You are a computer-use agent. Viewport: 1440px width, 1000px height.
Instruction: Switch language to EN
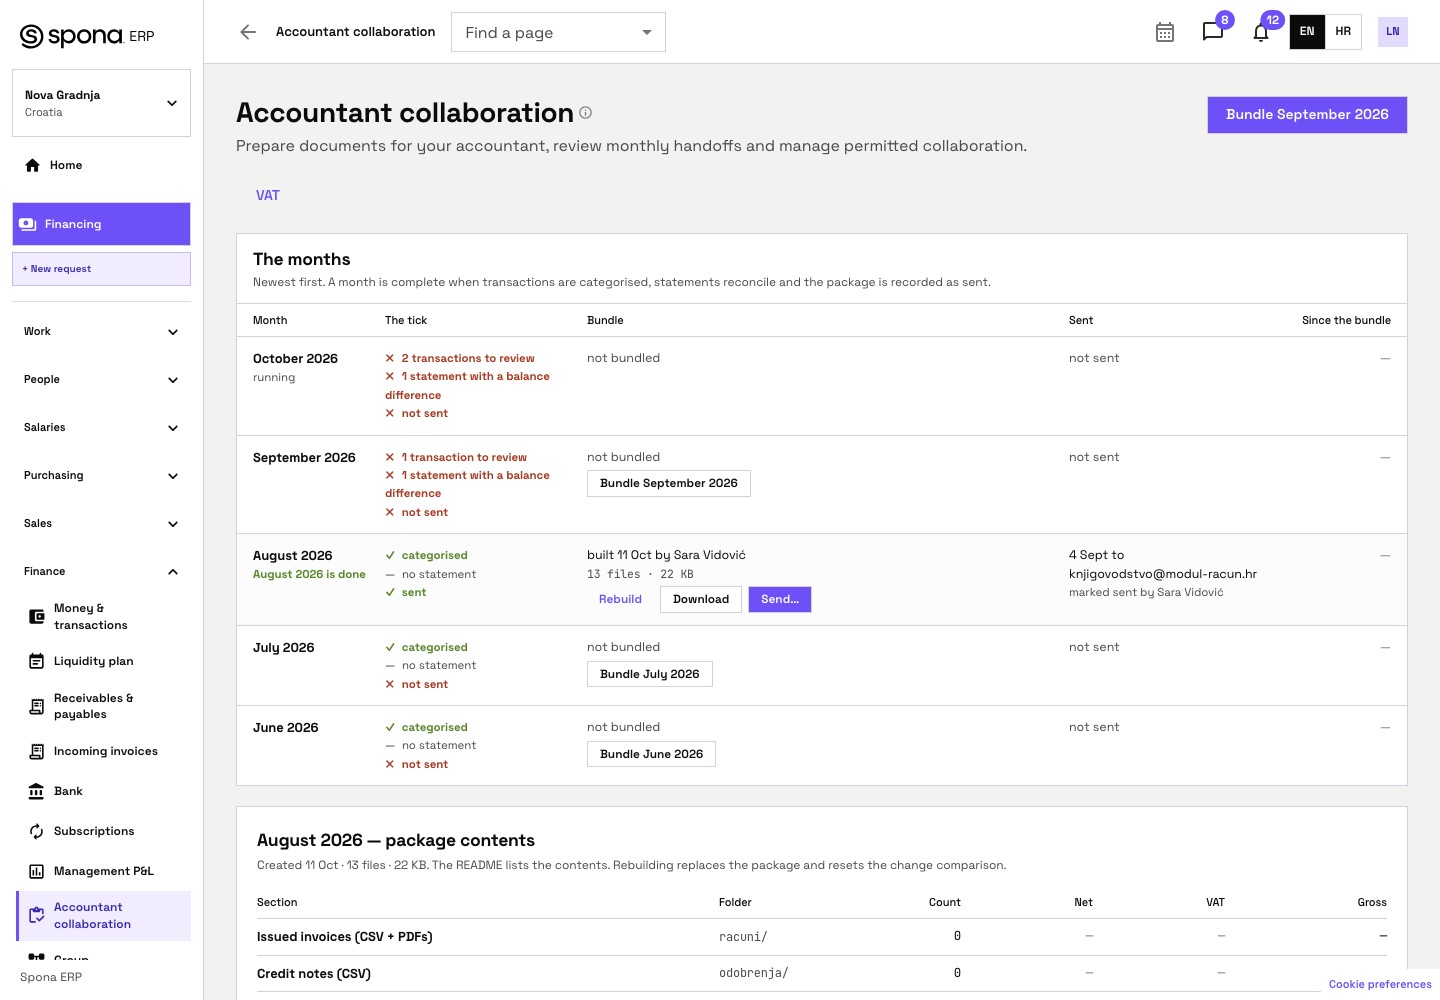(1307, 32)
